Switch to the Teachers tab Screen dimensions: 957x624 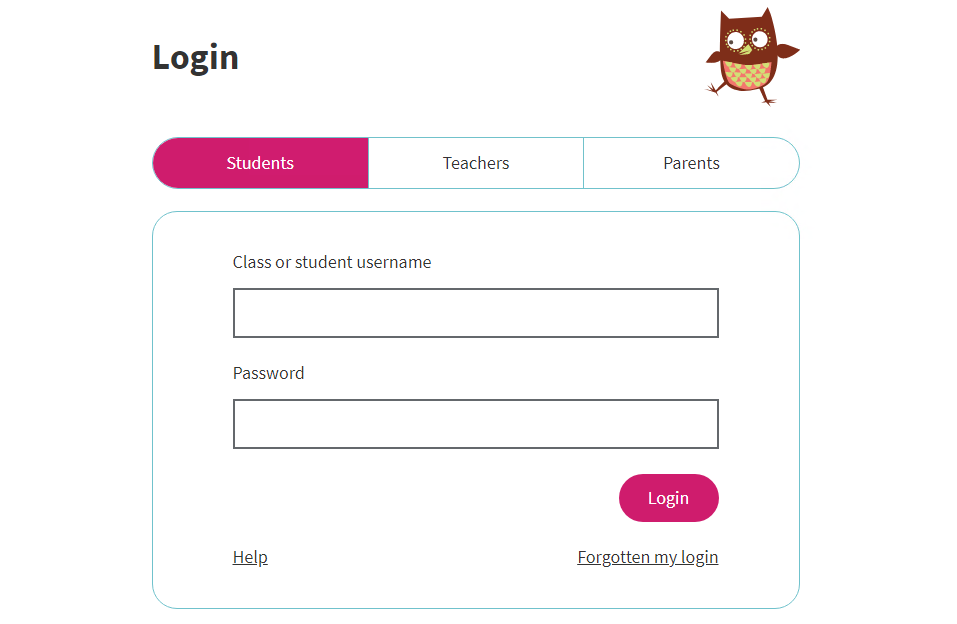click(x=476, y=163)
